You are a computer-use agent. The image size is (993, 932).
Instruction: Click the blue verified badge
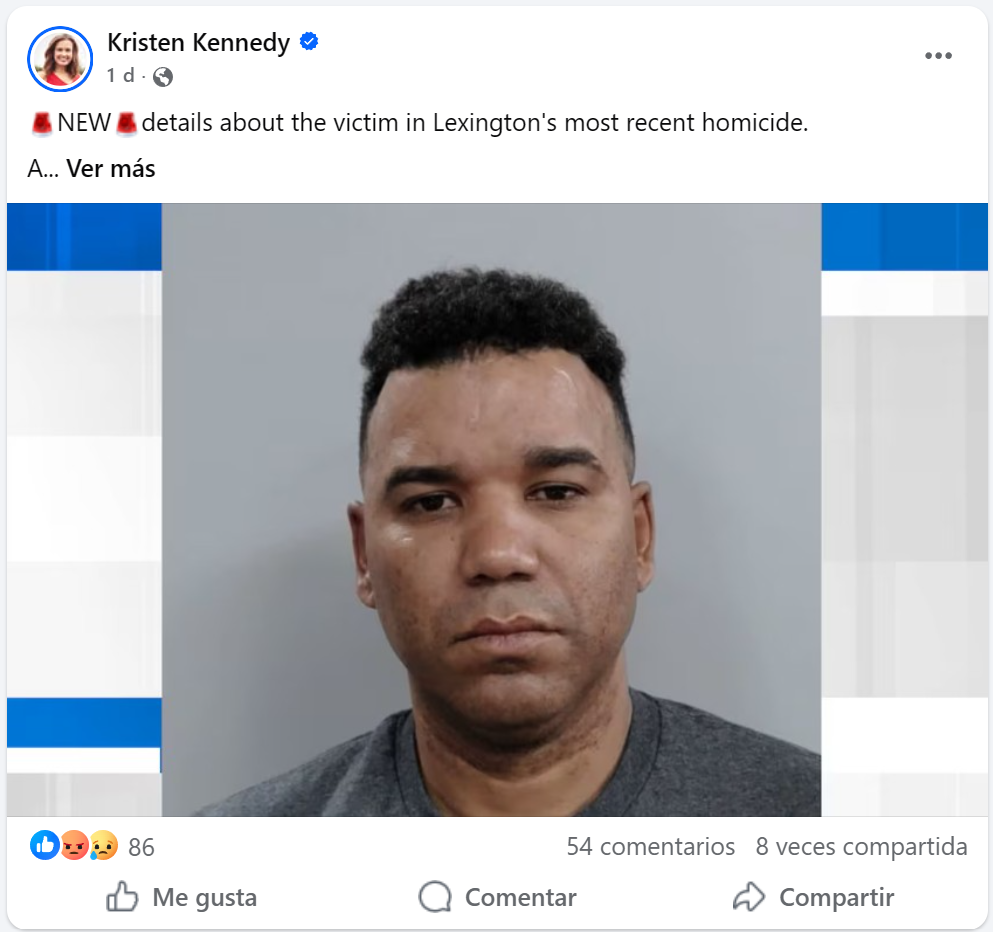click(309, 42)
